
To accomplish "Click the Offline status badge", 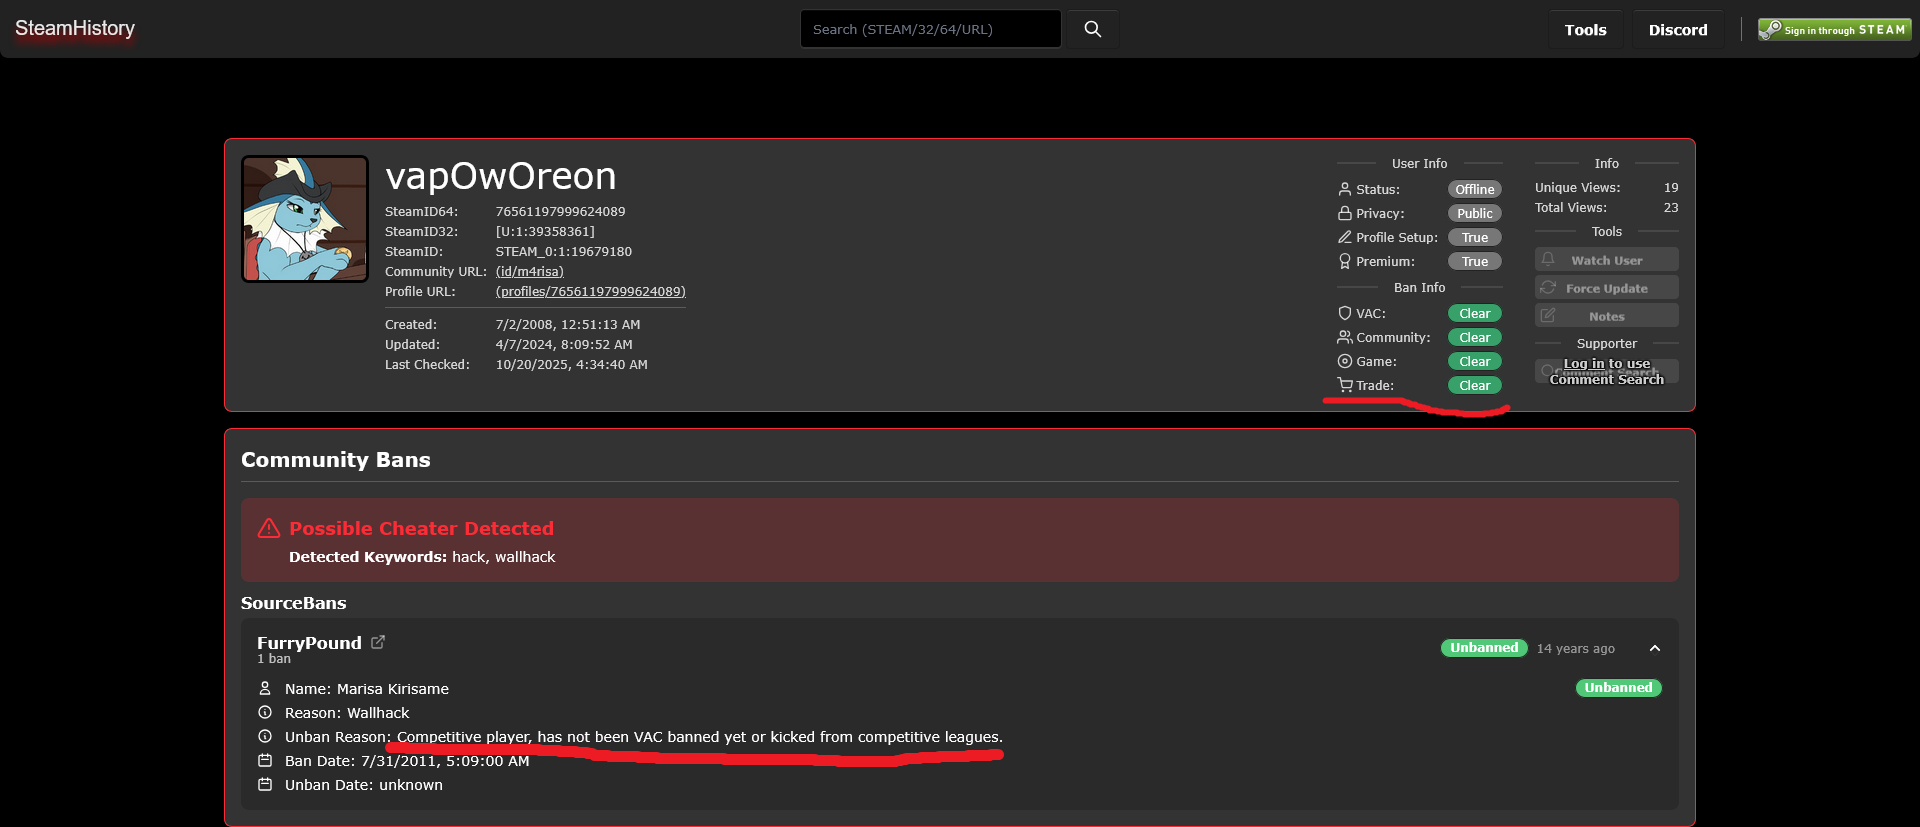I will pyautogui.click(x=1475, y=189).
